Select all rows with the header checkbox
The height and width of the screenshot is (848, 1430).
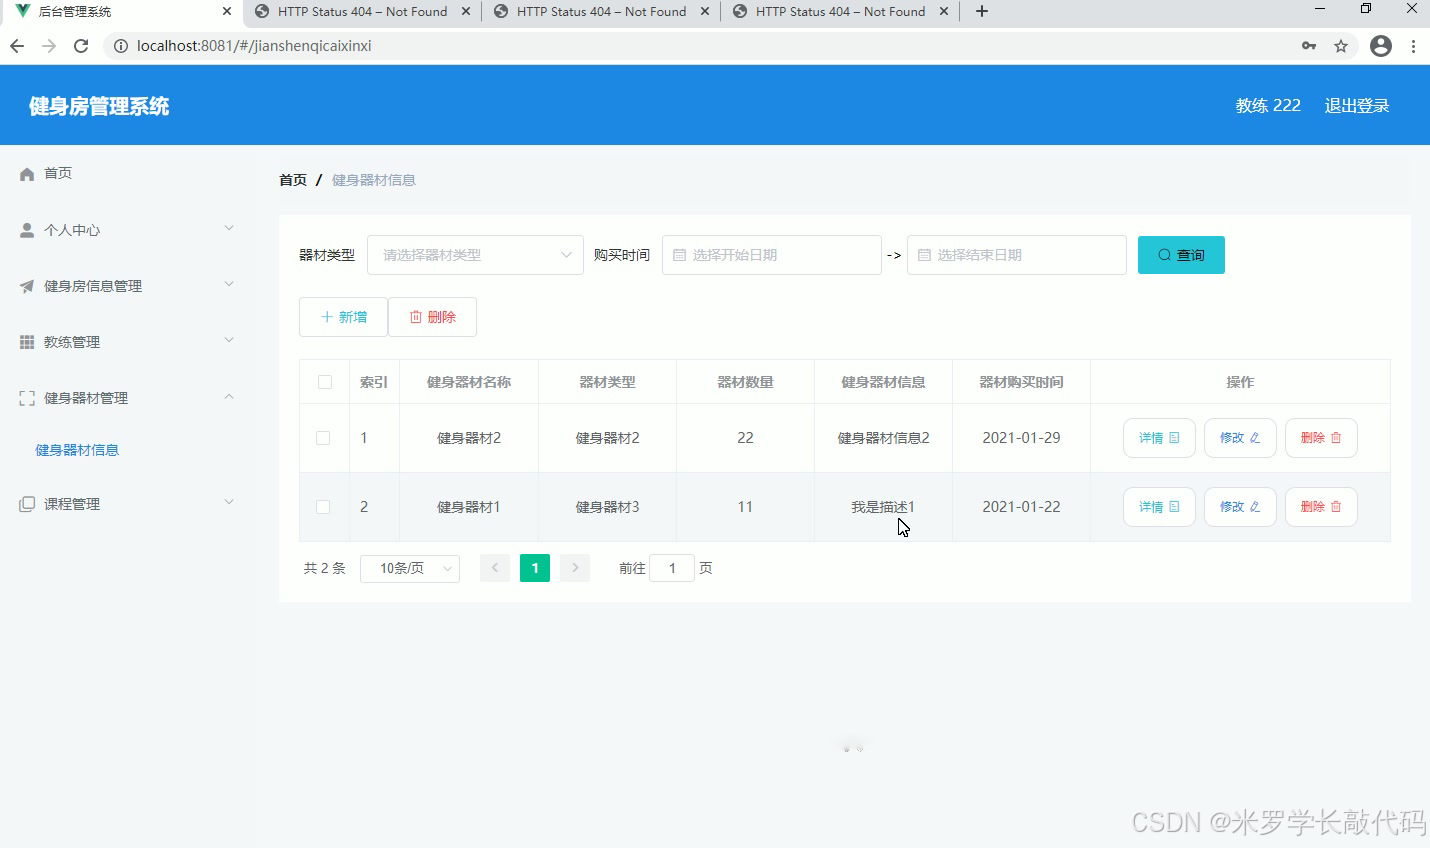pyautogui.click(x=325, y=382)
